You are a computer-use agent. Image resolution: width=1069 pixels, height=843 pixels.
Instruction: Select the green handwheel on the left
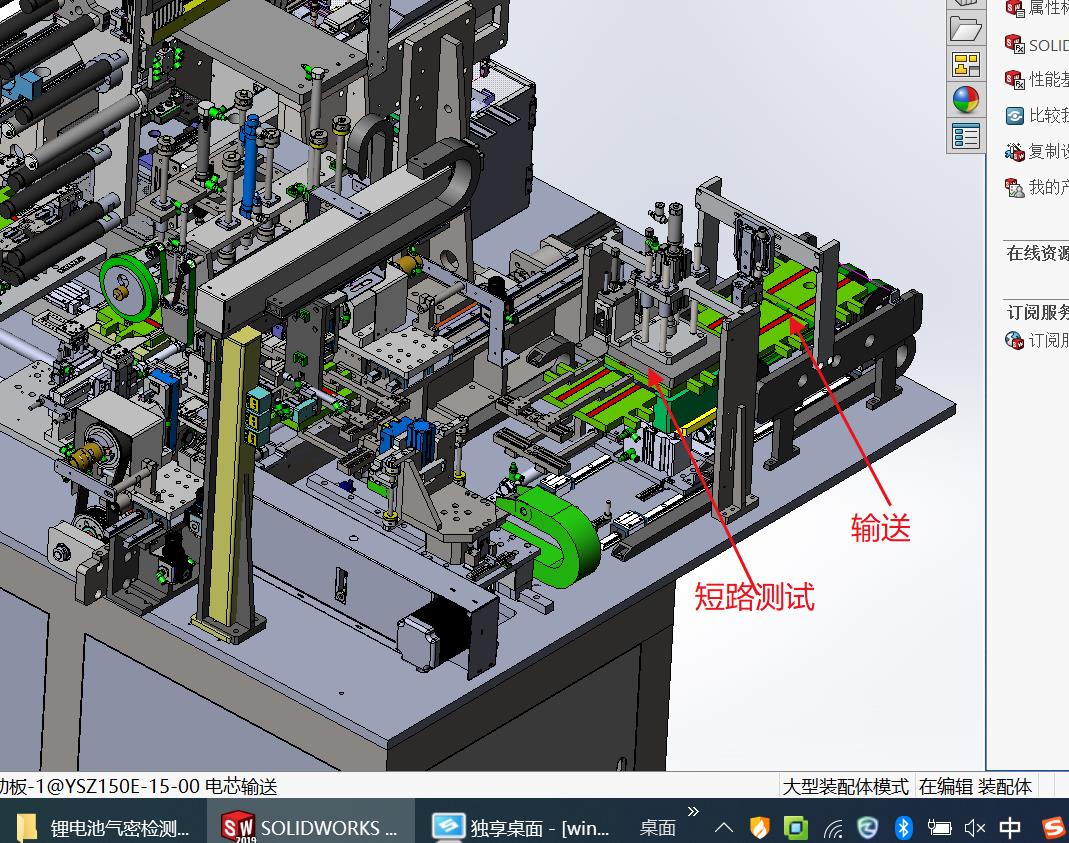tap(130, 288)
